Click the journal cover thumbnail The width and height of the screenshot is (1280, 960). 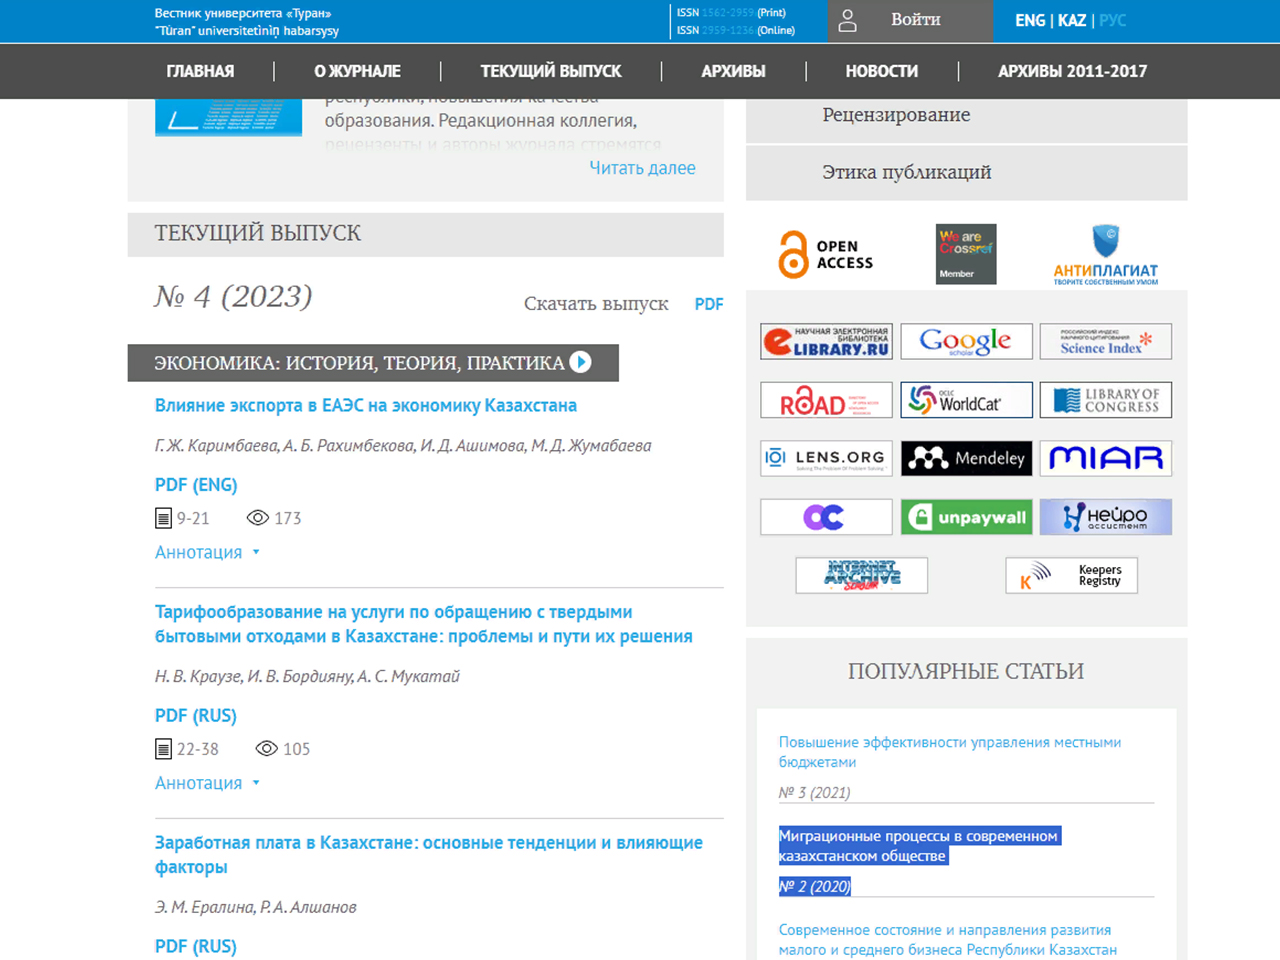[x=228, y=117]
